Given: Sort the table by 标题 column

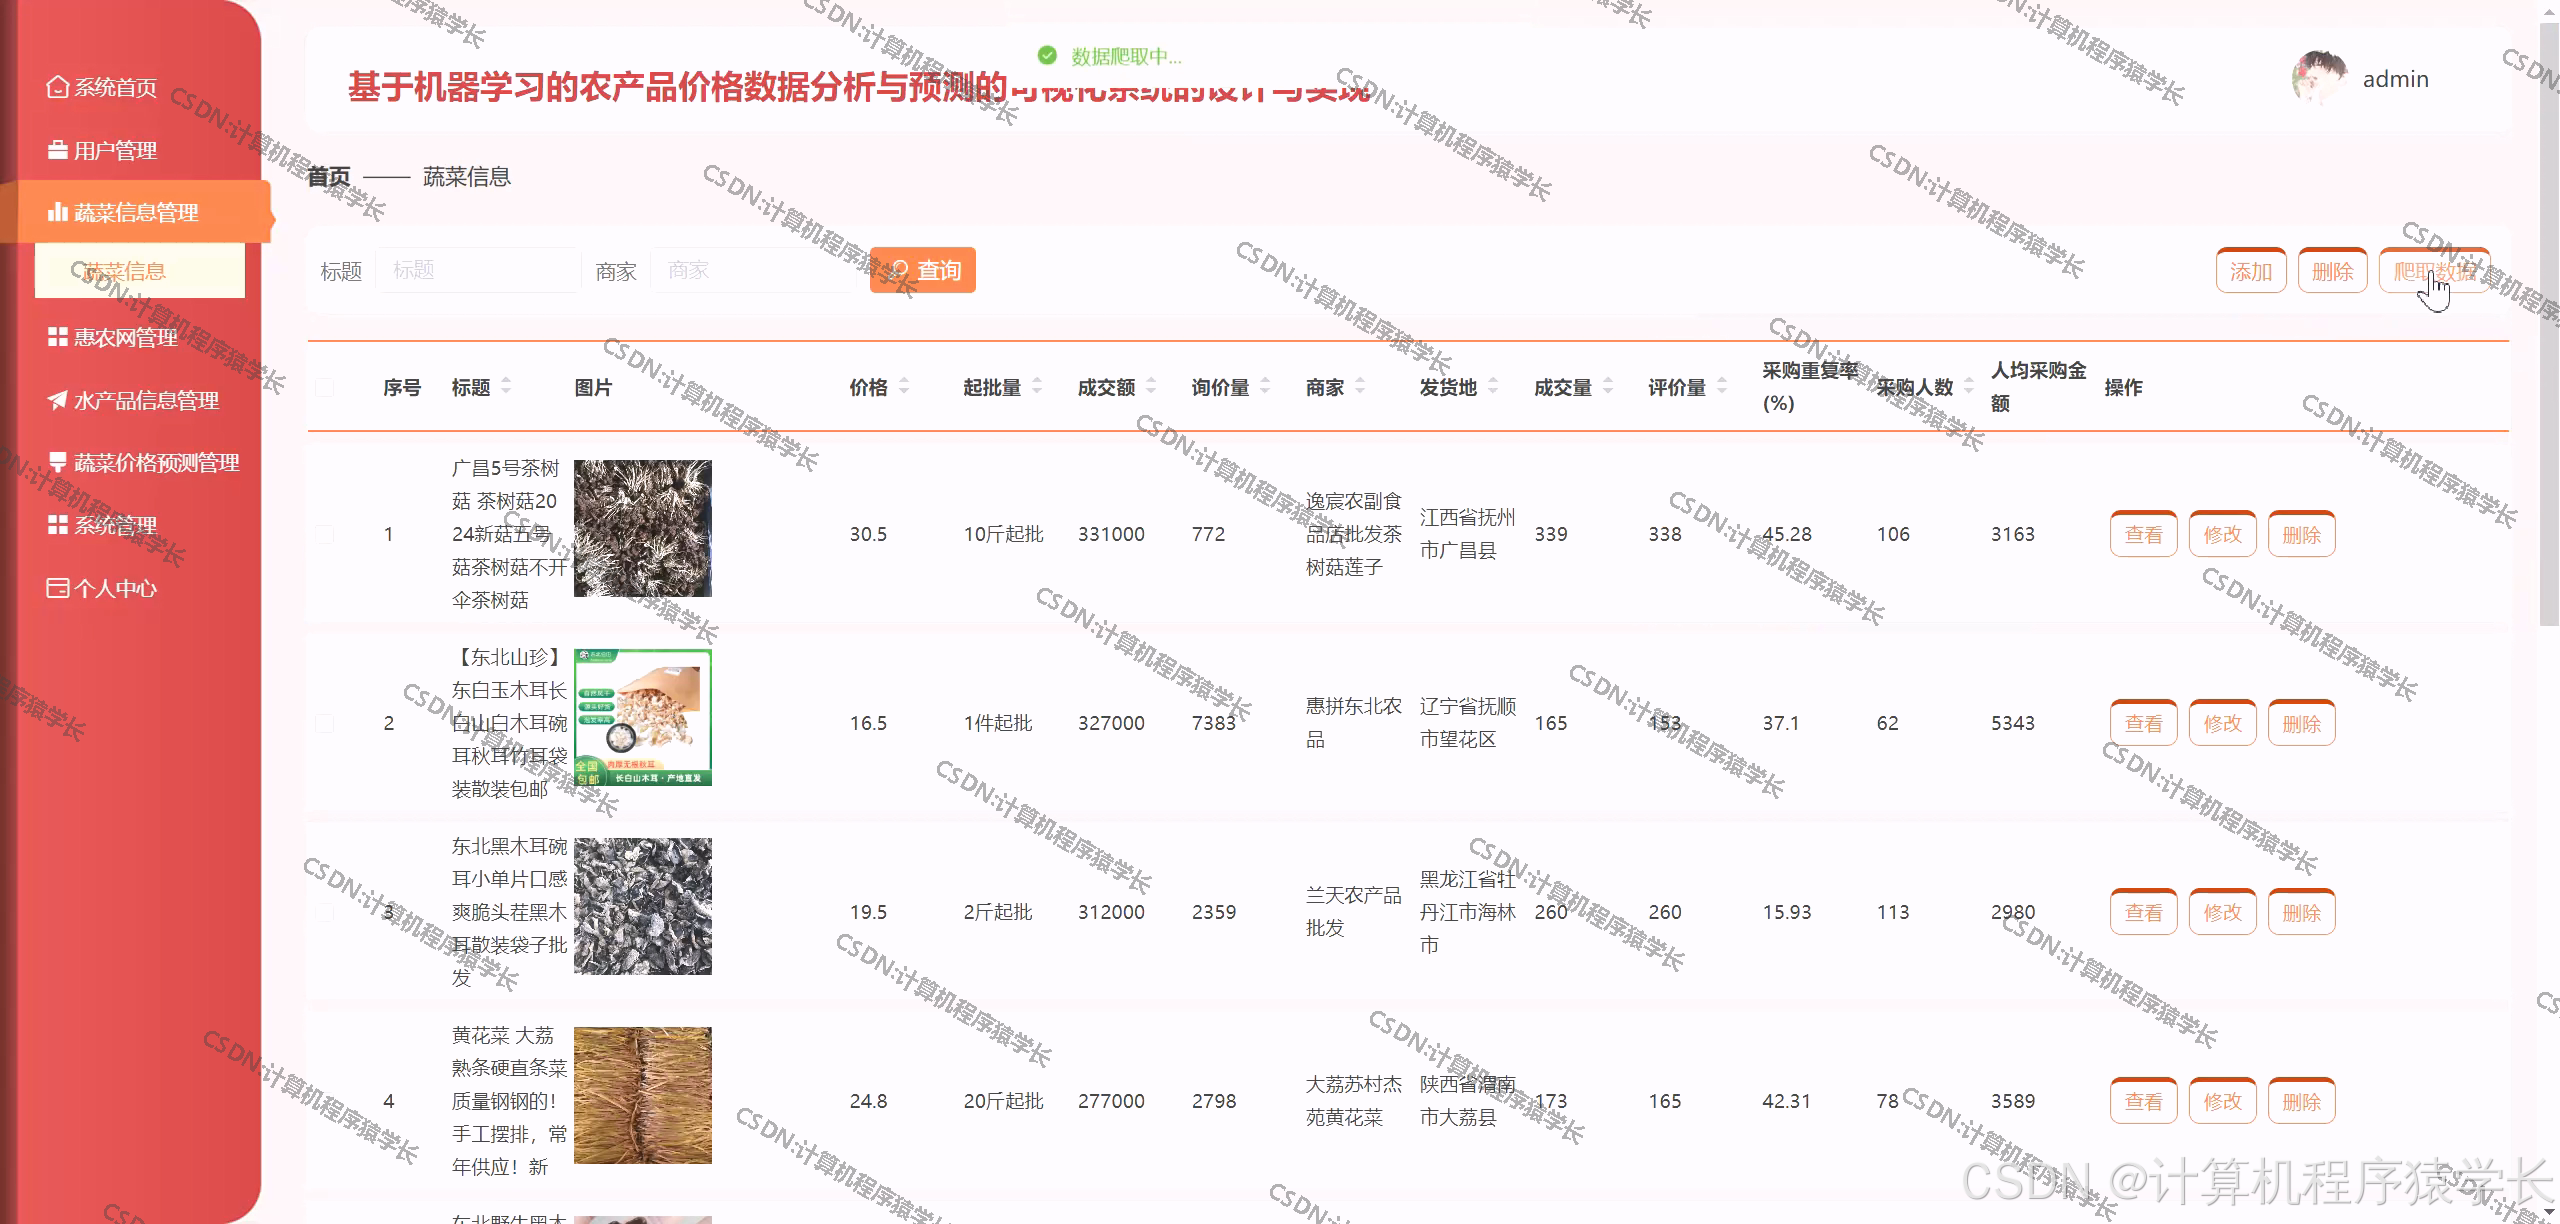Looking at the screenshot, I should pos(506,386).
